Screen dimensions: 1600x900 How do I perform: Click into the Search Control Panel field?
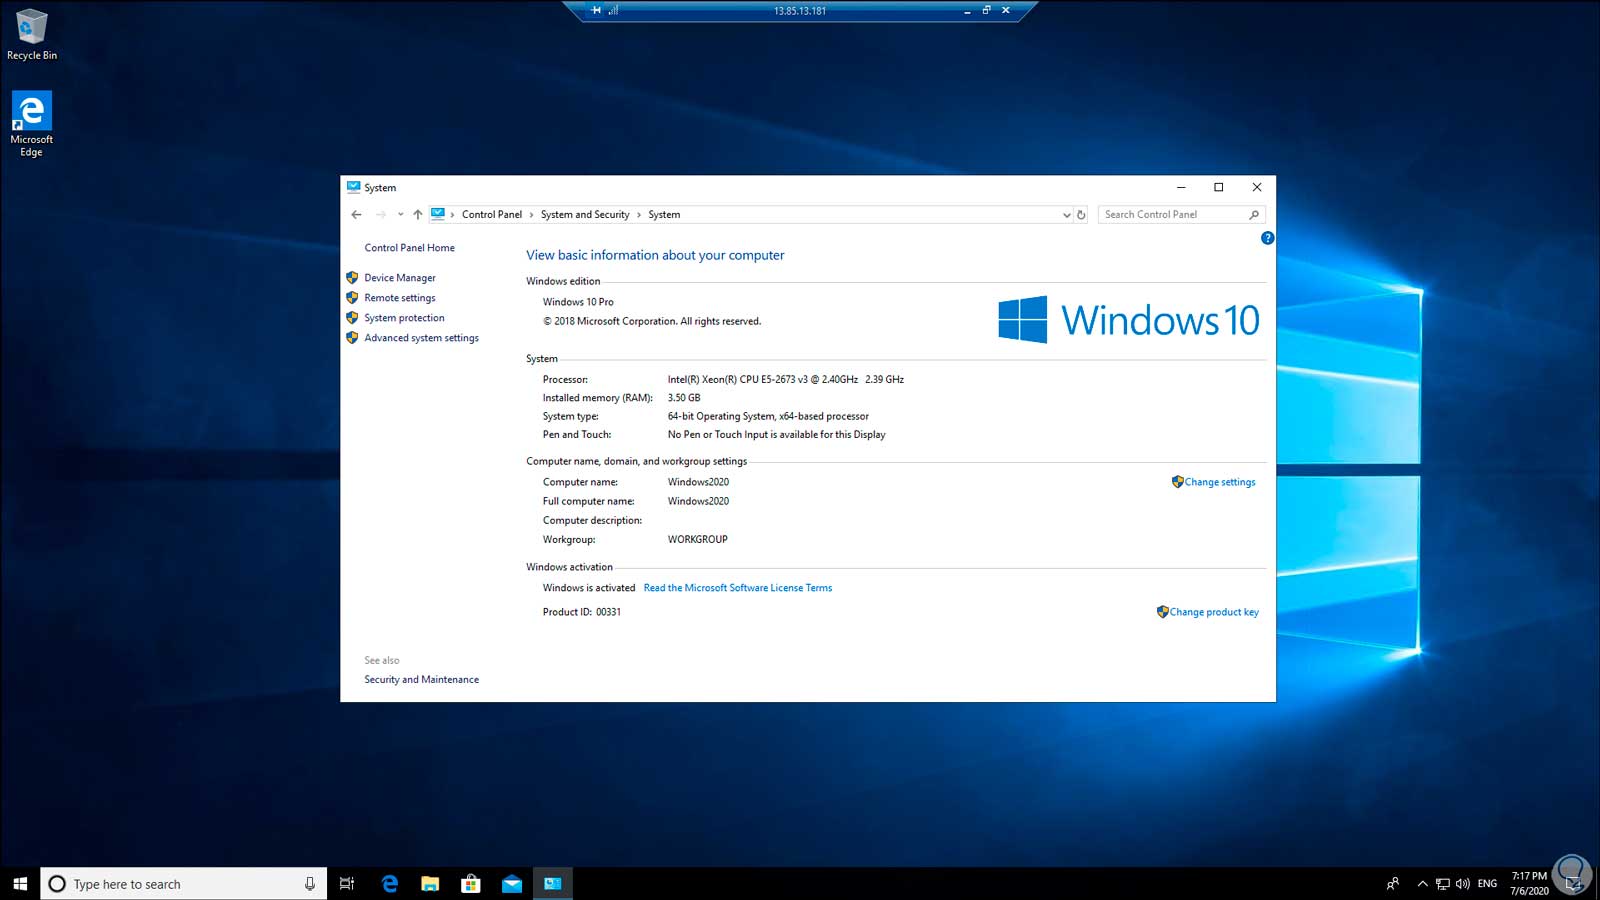(1182, 215)
